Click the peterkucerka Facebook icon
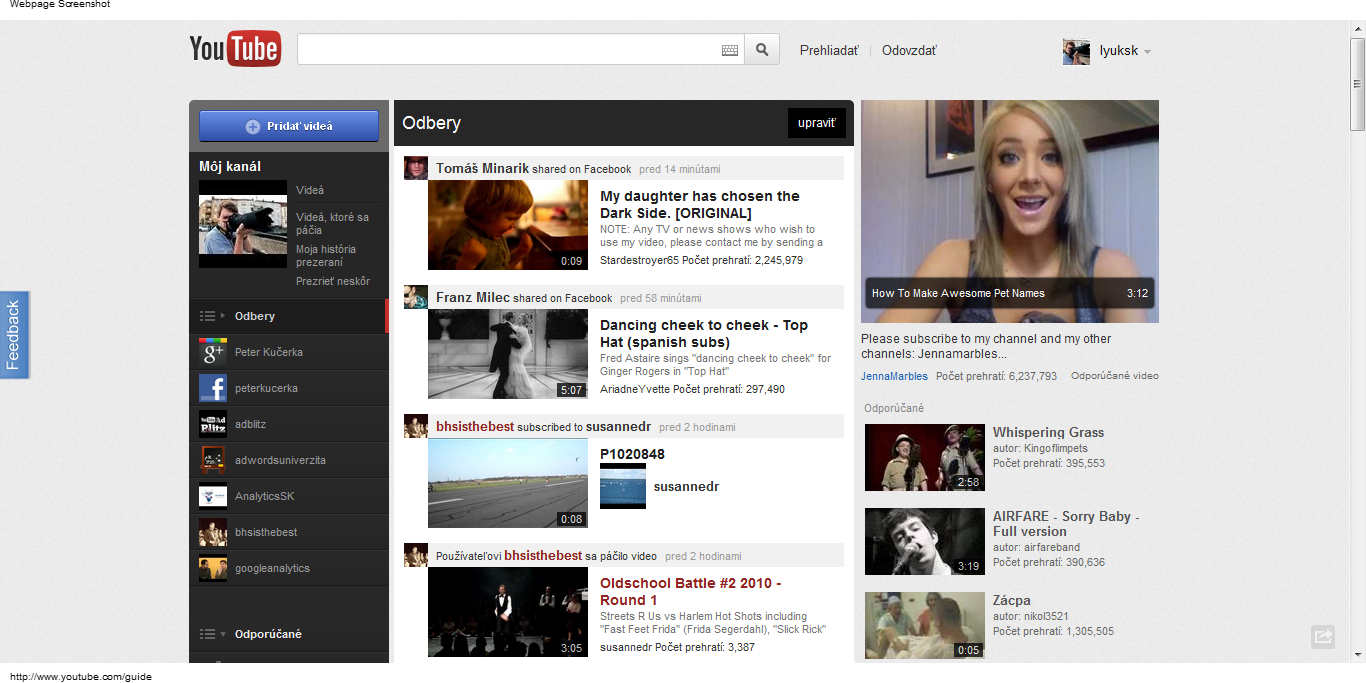The height and width of the screenshot is (683, 1366). [213, 388]
